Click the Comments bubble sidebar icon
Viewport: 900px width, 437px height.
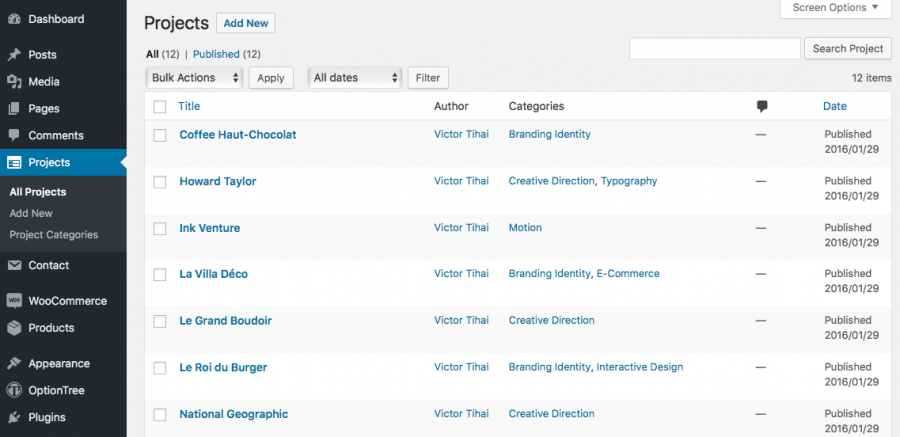[14, 135]
